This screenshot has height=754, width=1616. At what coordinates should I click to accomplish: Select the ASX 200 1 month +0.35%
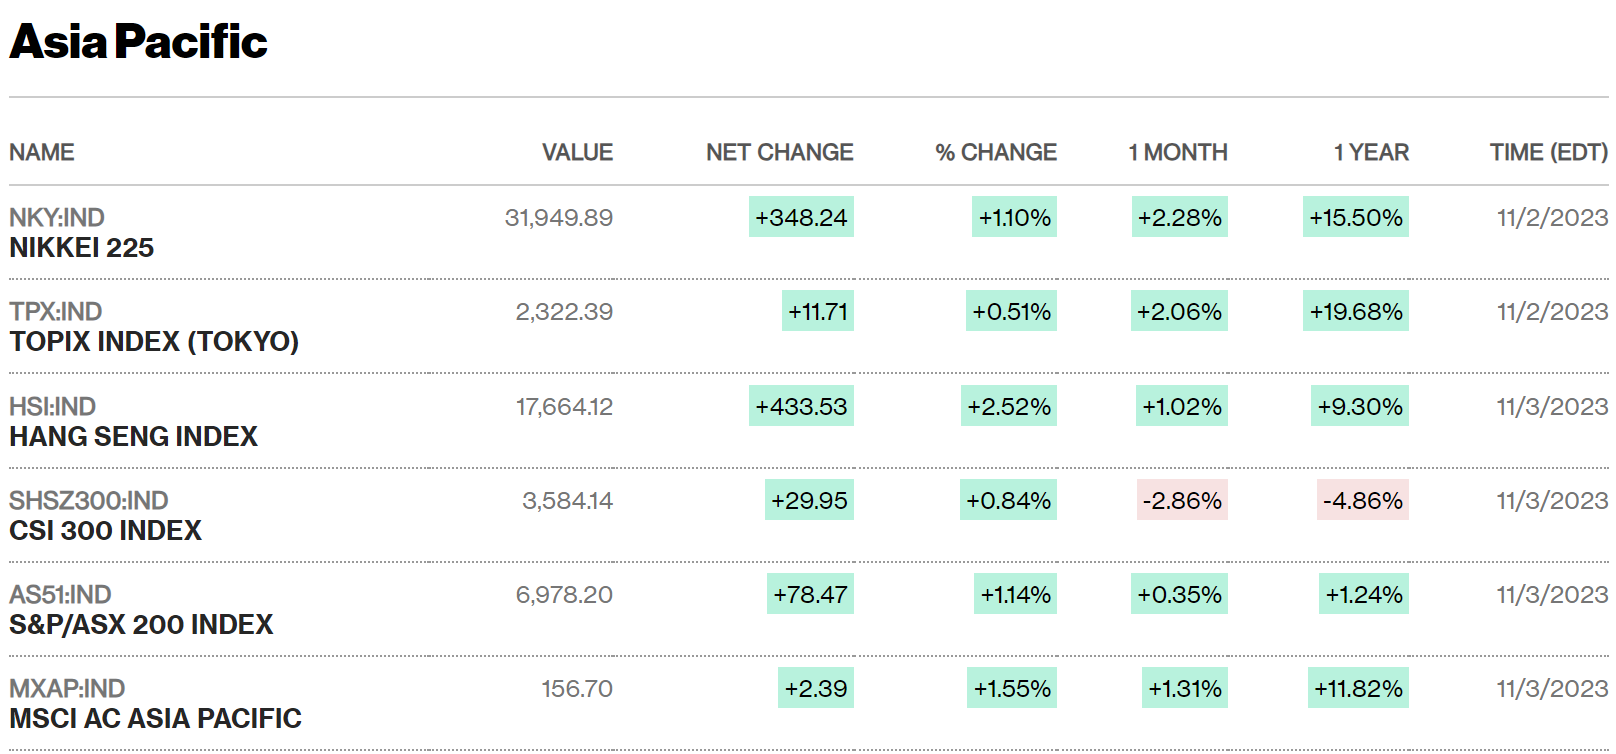tap(1179, 595)
